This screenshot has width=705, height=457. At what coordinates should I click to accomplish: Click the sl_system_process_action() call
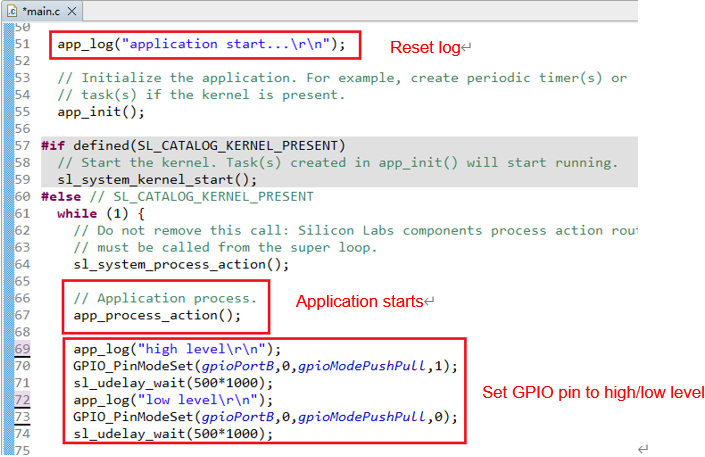181,264
